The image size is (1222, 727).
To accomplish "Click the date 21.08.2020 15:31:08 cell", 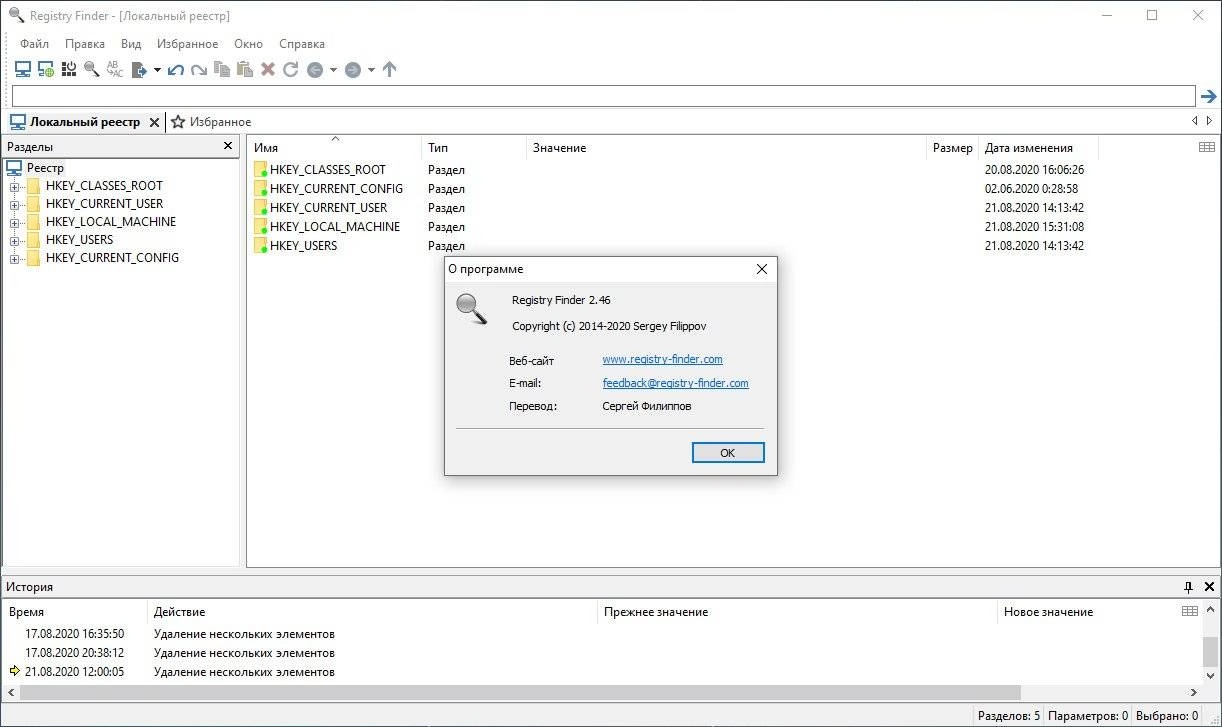I will 1034,227.
